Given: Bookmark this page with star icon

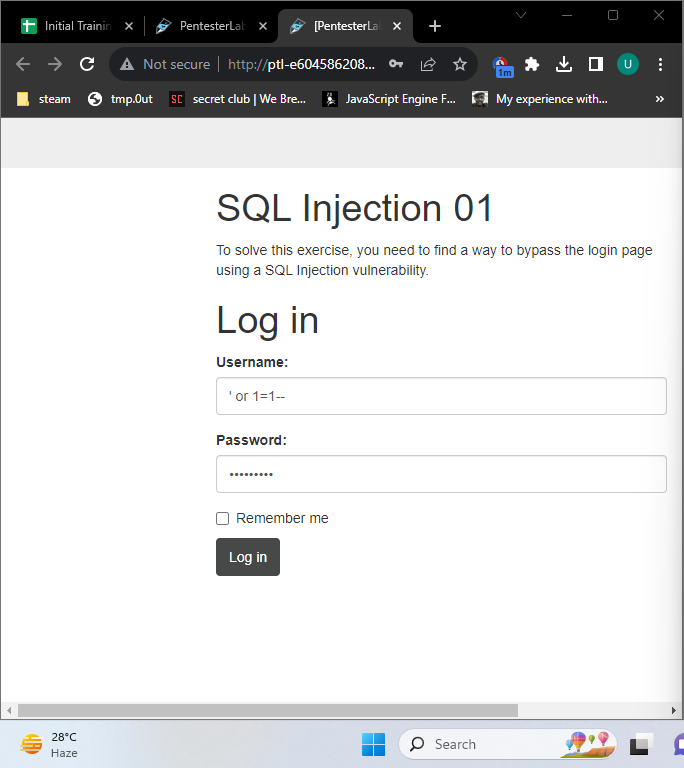Looking at the screenshot, I should click(459, 64).
